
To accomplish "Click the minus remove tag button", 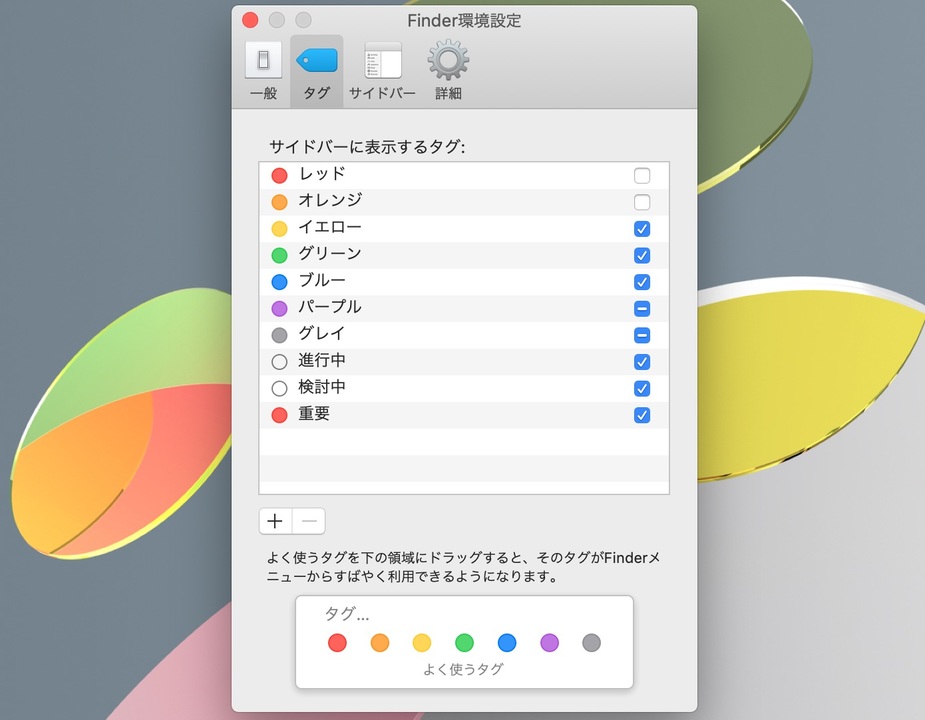I will point(309,521).
